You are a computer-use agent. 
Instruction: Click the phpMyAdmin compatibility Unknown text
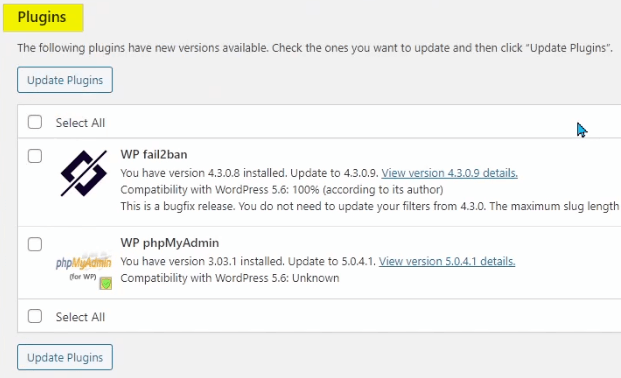tap(230, 278)
